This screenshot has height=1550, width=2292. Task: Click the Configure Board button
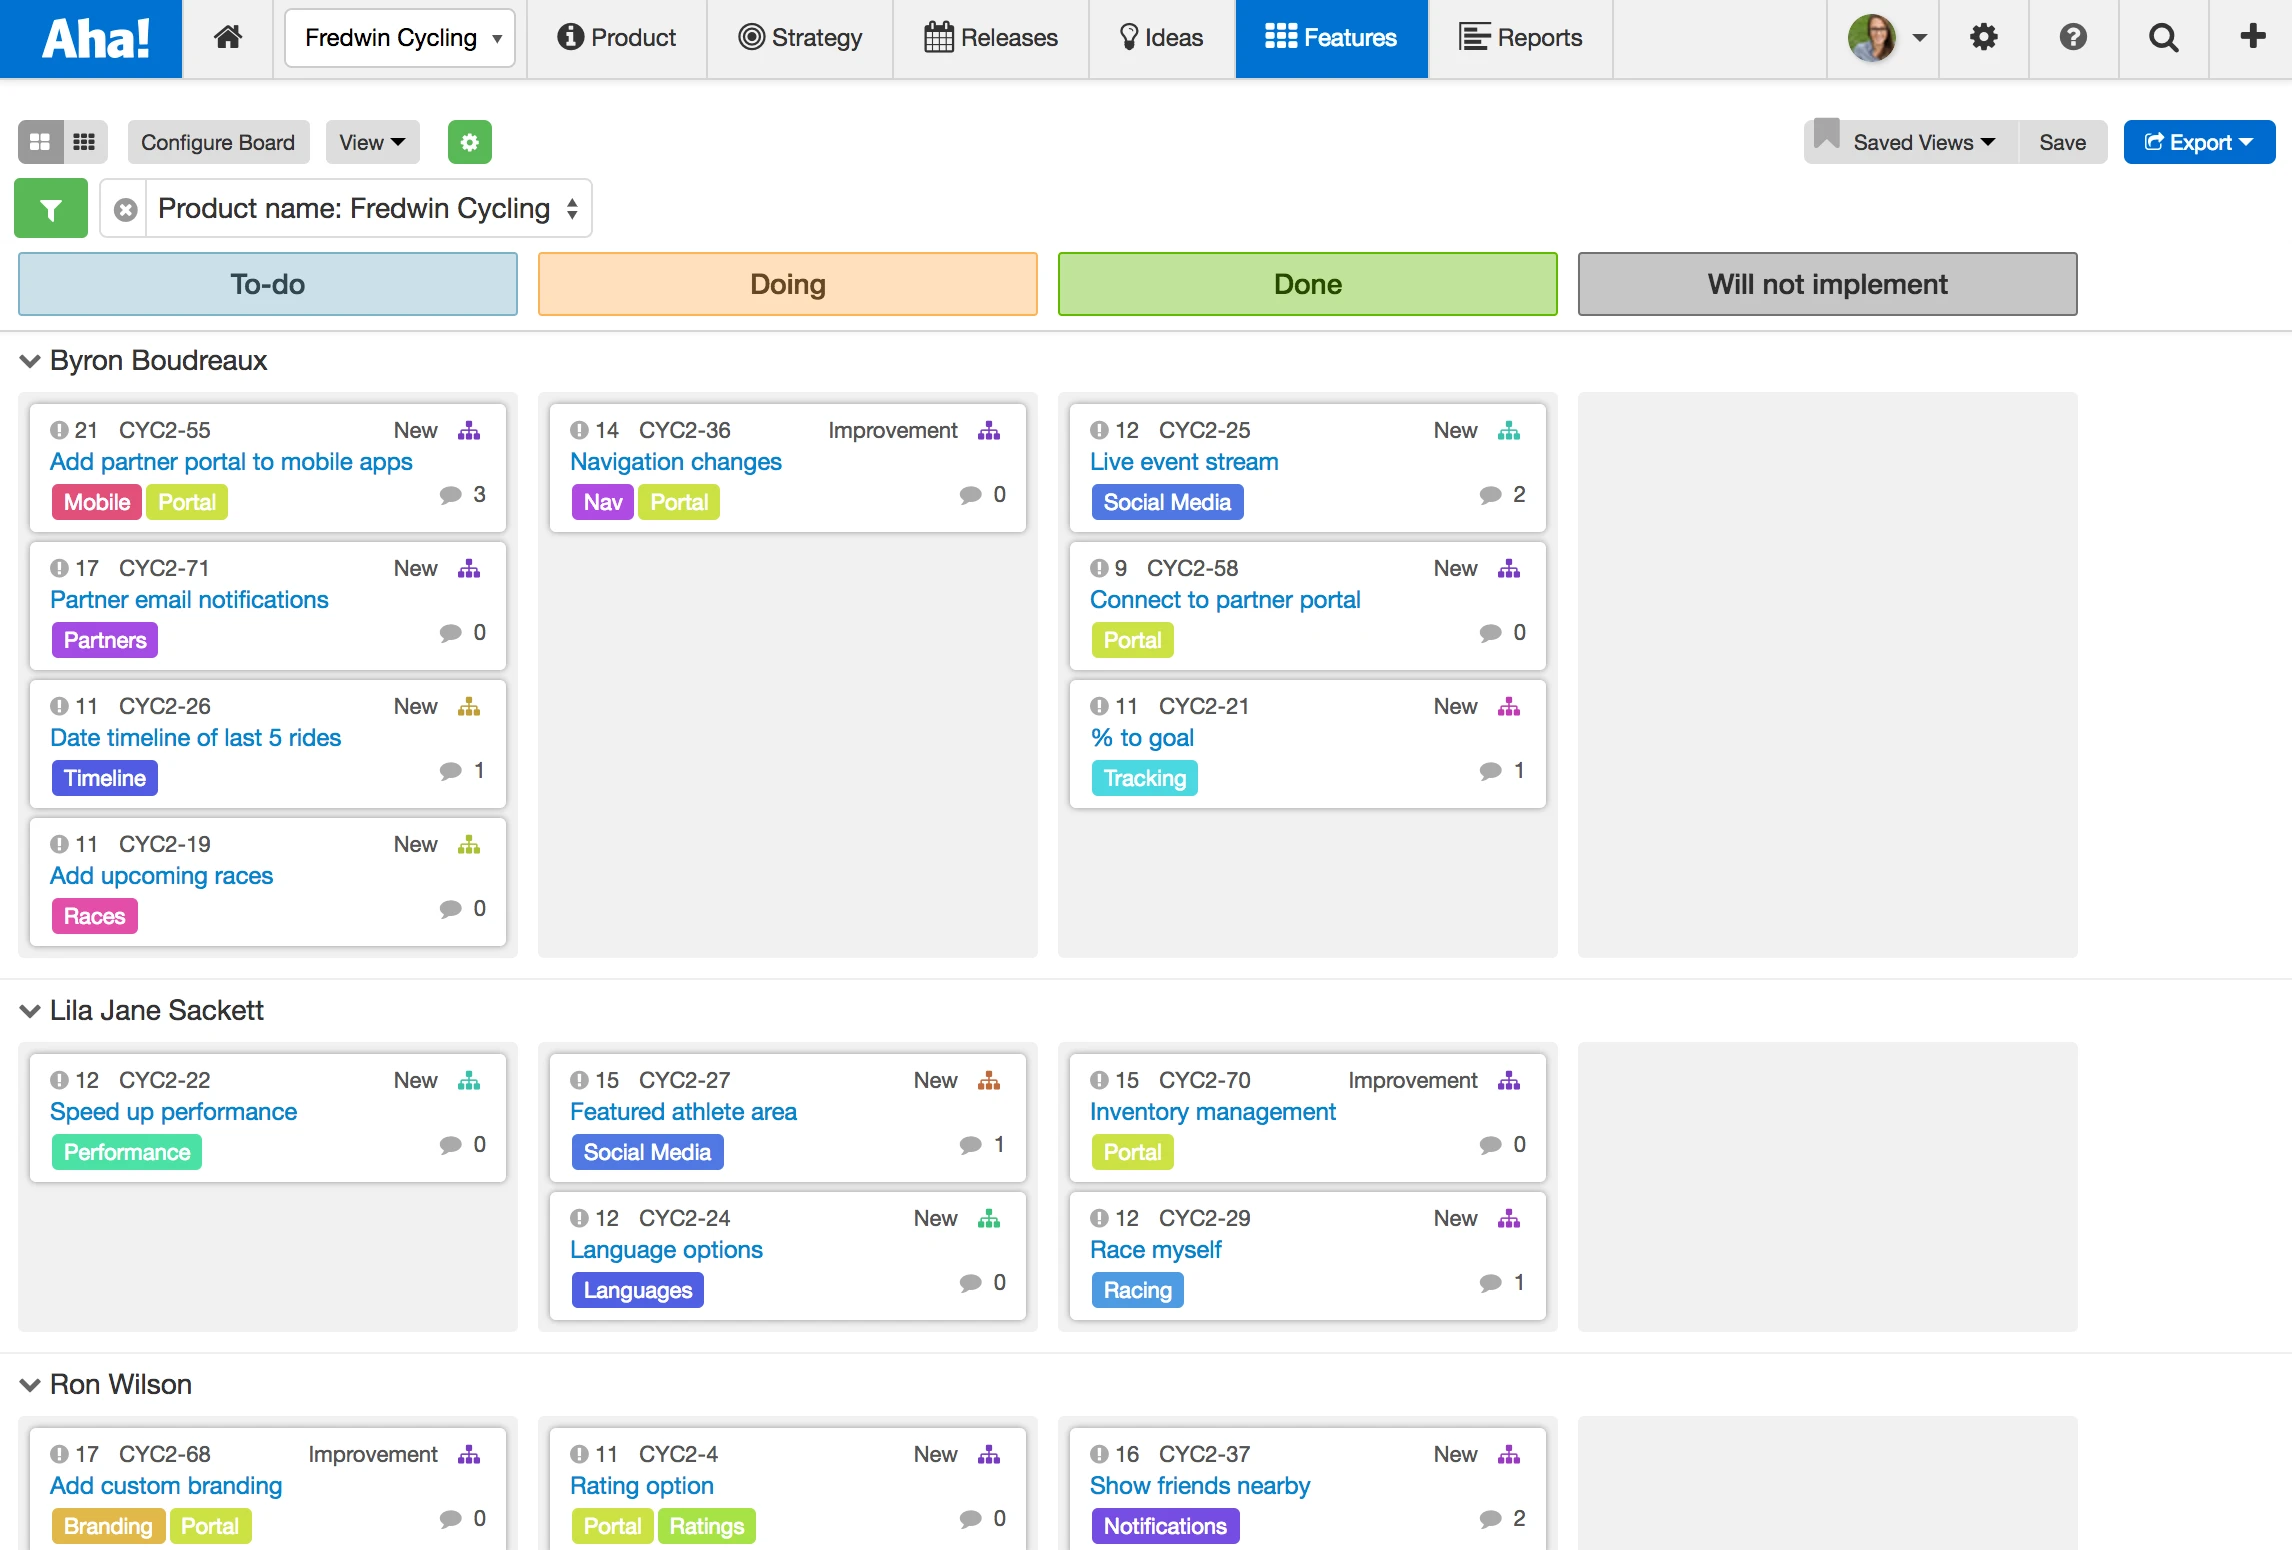tap(218, 142)
